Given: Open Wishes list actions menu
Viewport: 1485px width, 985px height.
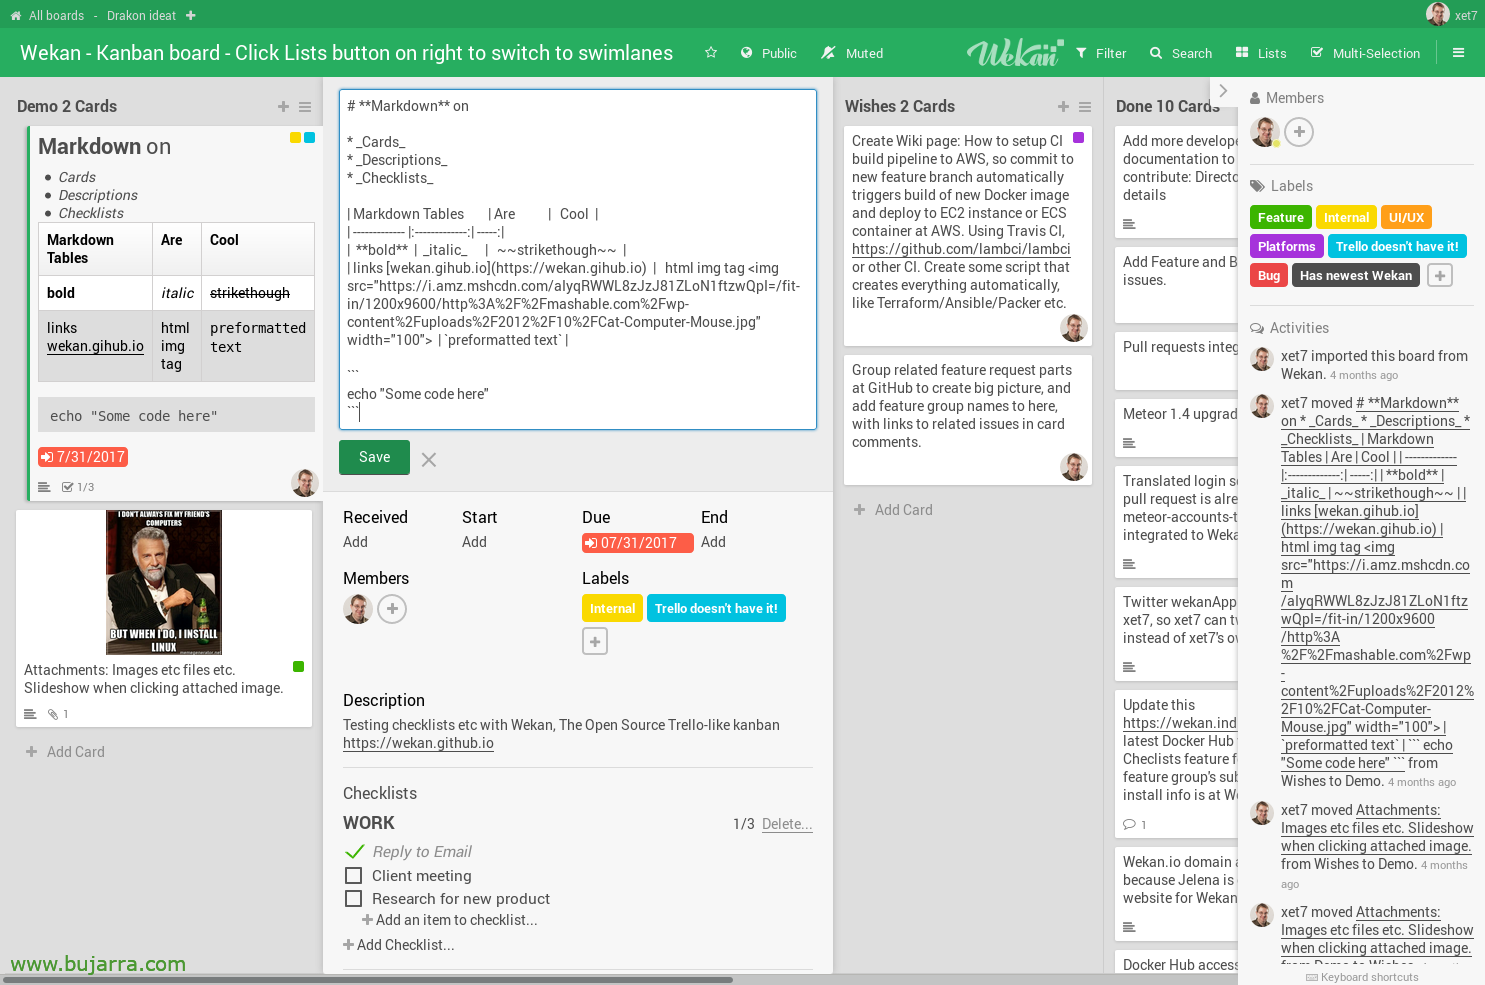Looking at the screenshot, I should click(1085, 106).
